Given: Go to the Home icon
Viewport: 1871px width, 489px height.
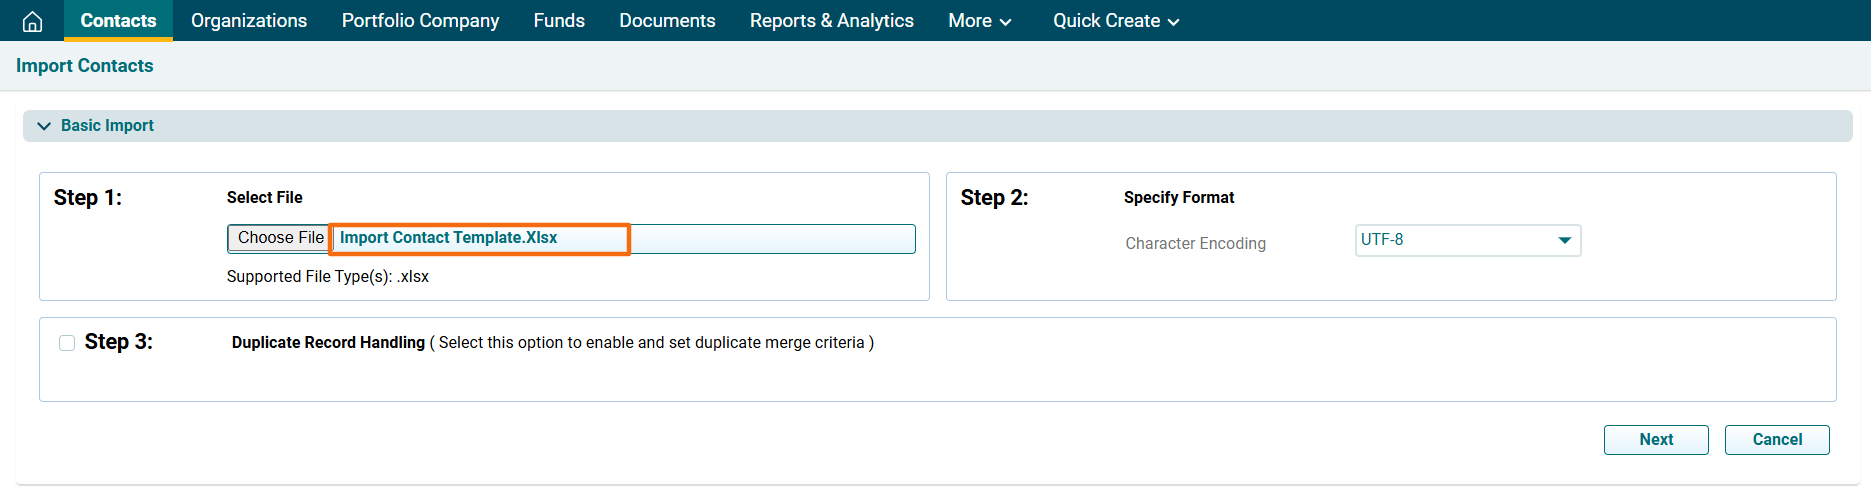Looking at the screenshot, I should [x=32, y=21].
